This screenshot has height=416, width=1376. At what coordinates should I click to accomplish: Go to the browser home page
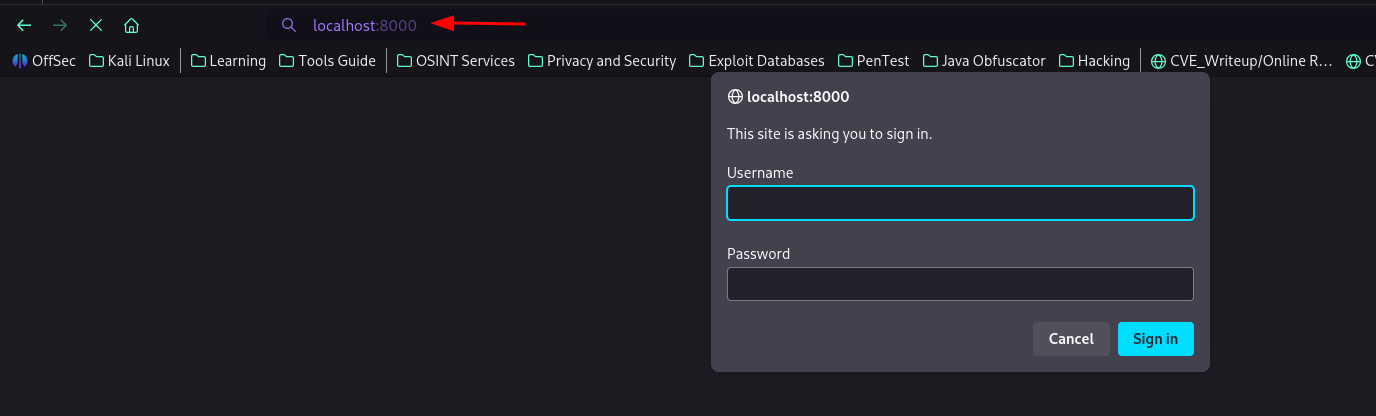click(131, 25)
